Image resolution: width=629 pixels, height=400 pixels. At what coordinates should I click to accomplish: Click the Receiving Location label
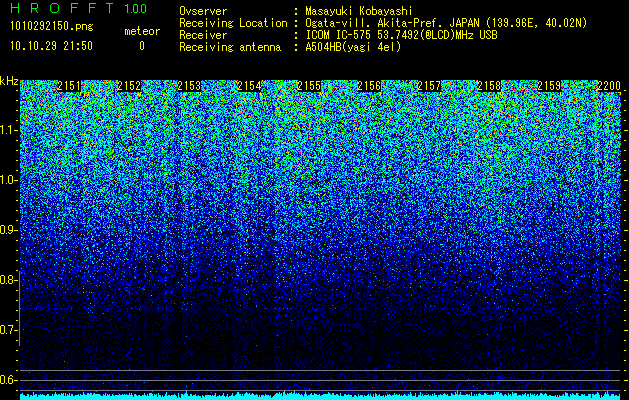coord(233,23)
